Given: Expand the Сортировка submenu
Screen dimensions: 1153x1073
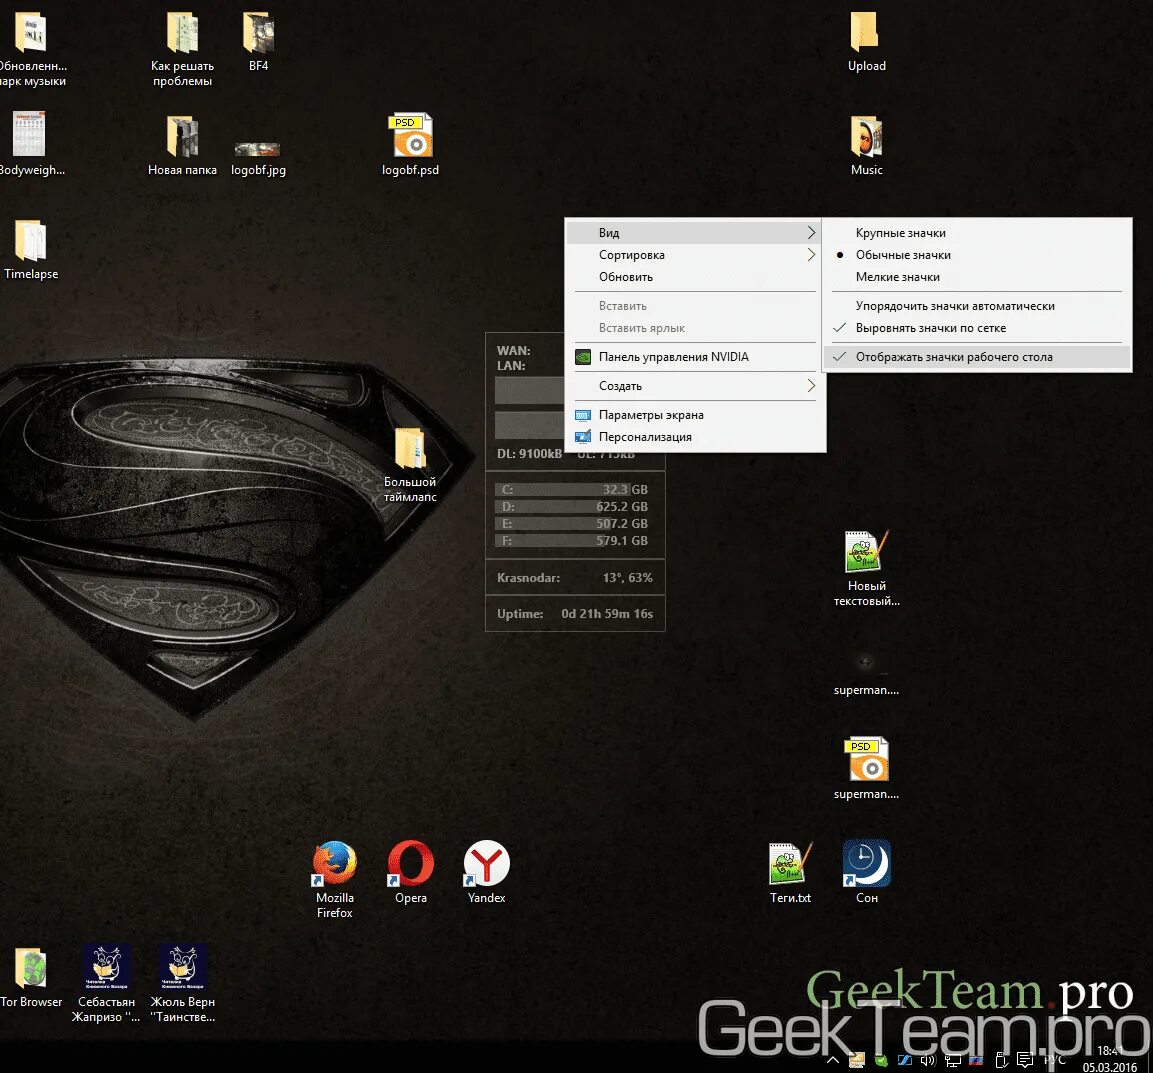Looking at the screenshot, I should 695,254.
